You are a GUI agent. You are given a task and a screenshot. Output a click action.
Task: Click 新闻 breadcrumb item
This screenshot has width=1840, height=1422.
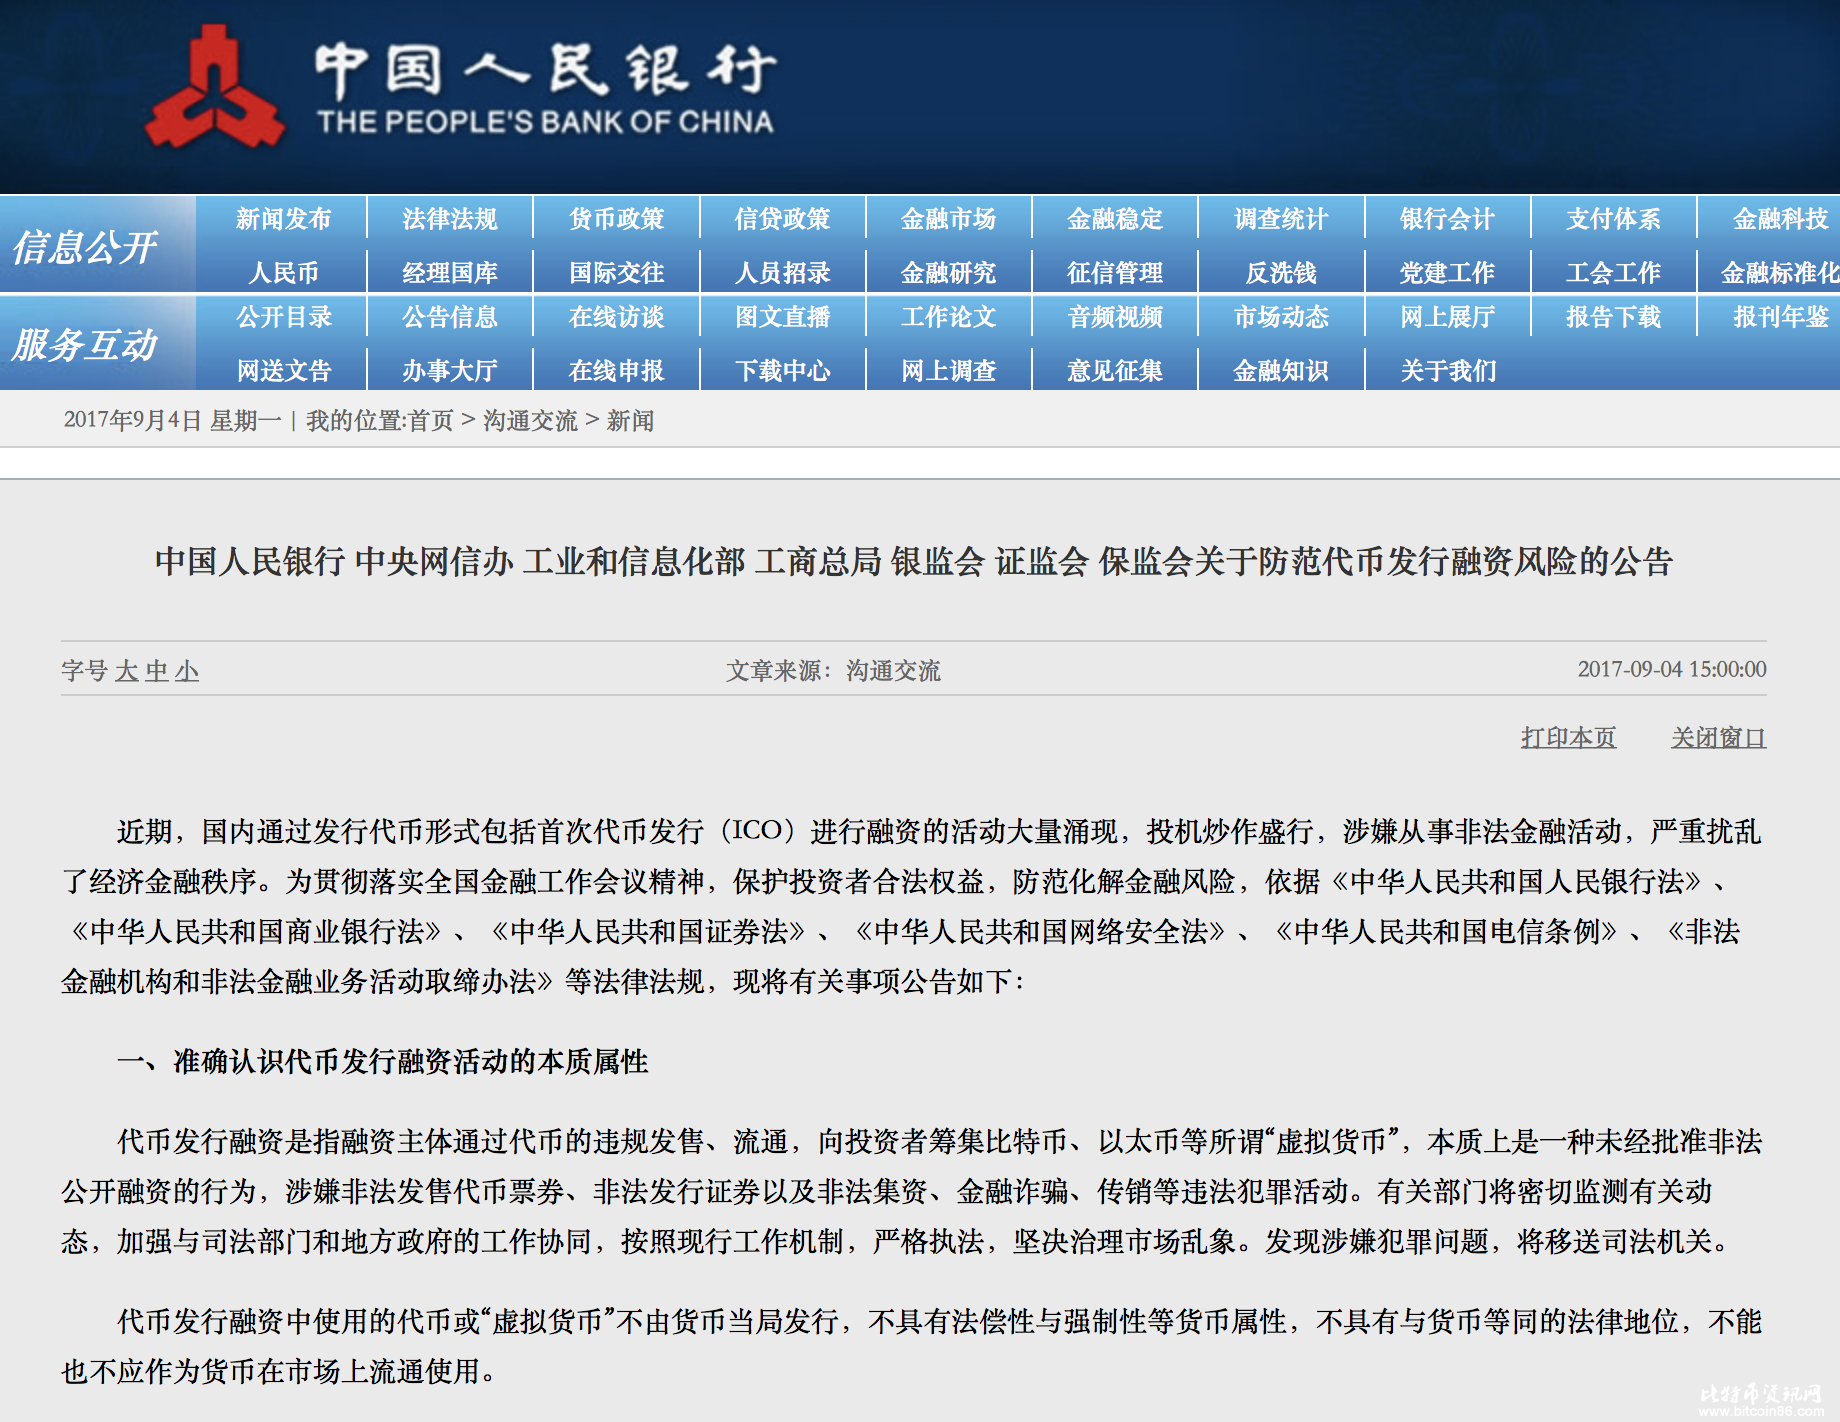[x=630, y=421]
